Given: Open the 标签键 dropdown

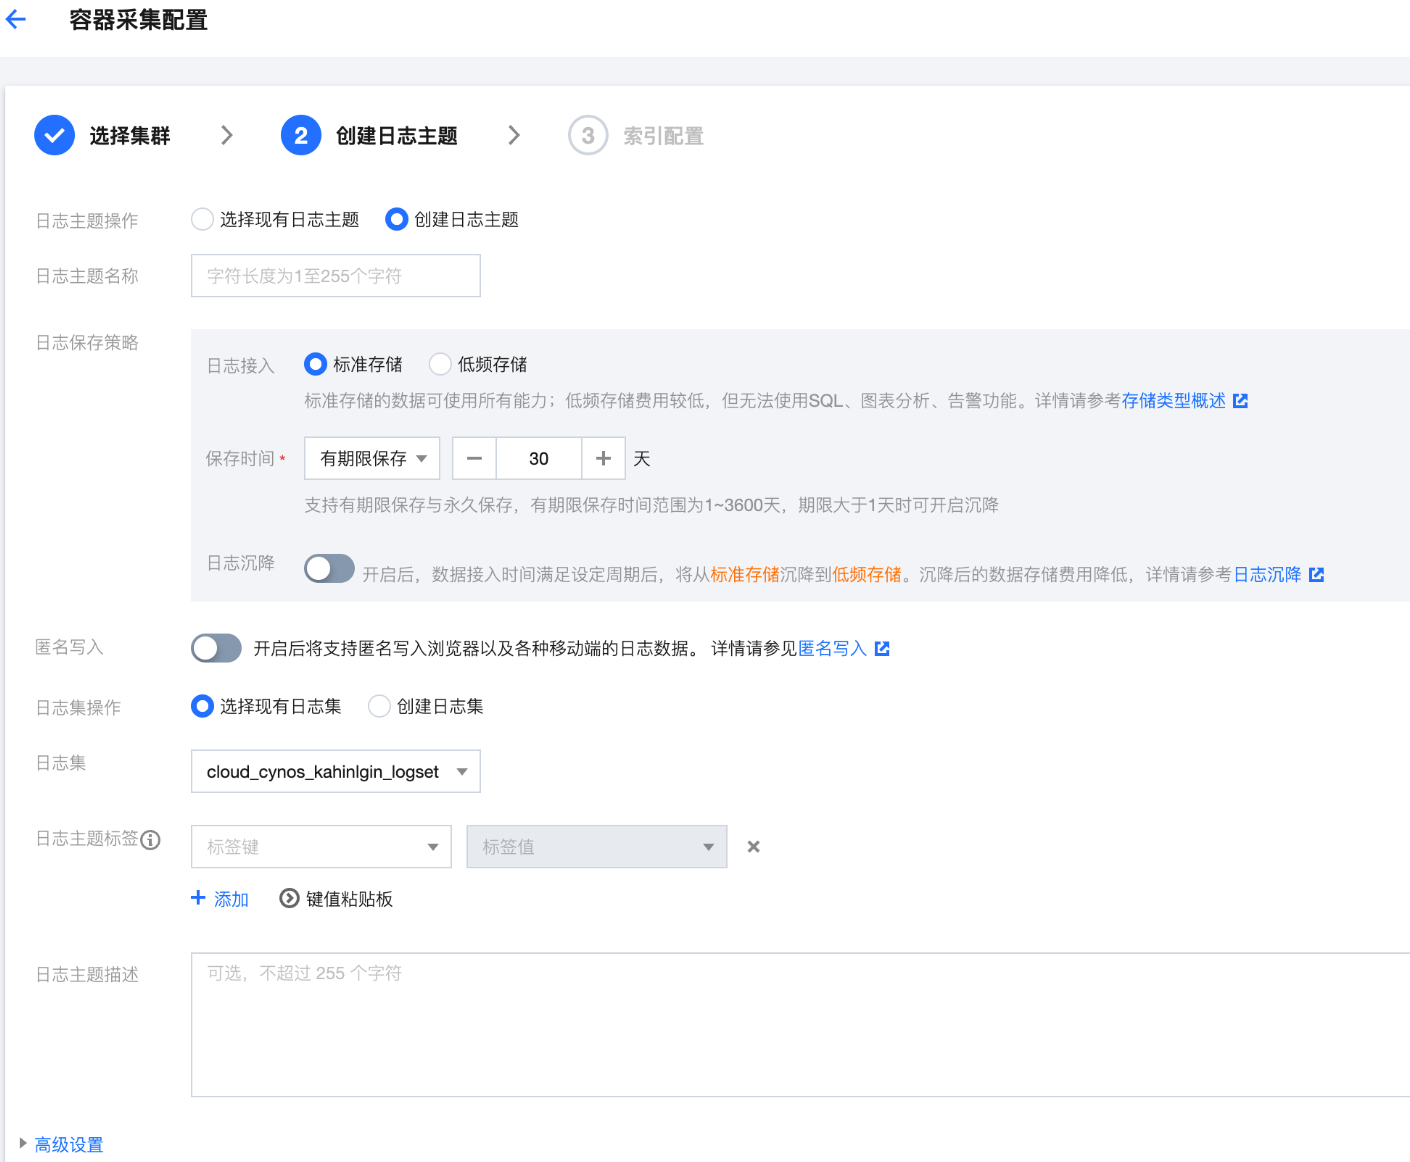Looking at the screenshot, I should tap(320, 847).
